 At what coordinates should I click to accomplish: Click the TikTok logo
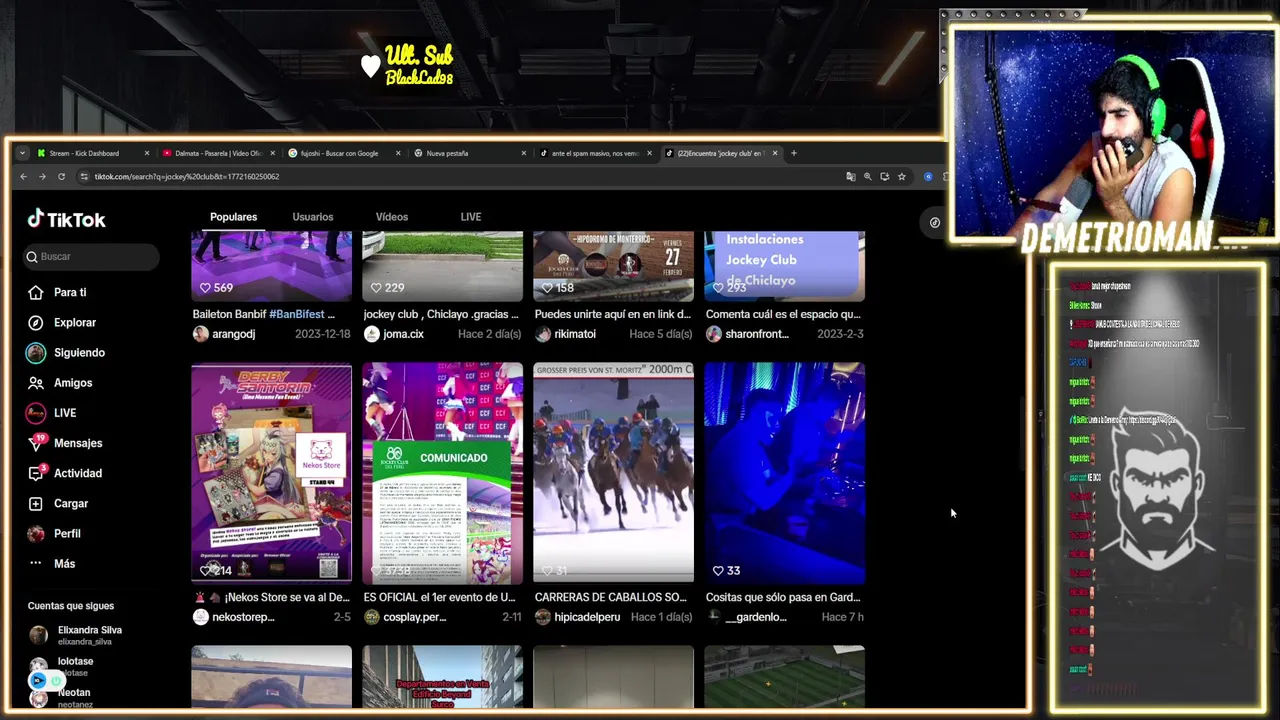click(x=66, y=220)
